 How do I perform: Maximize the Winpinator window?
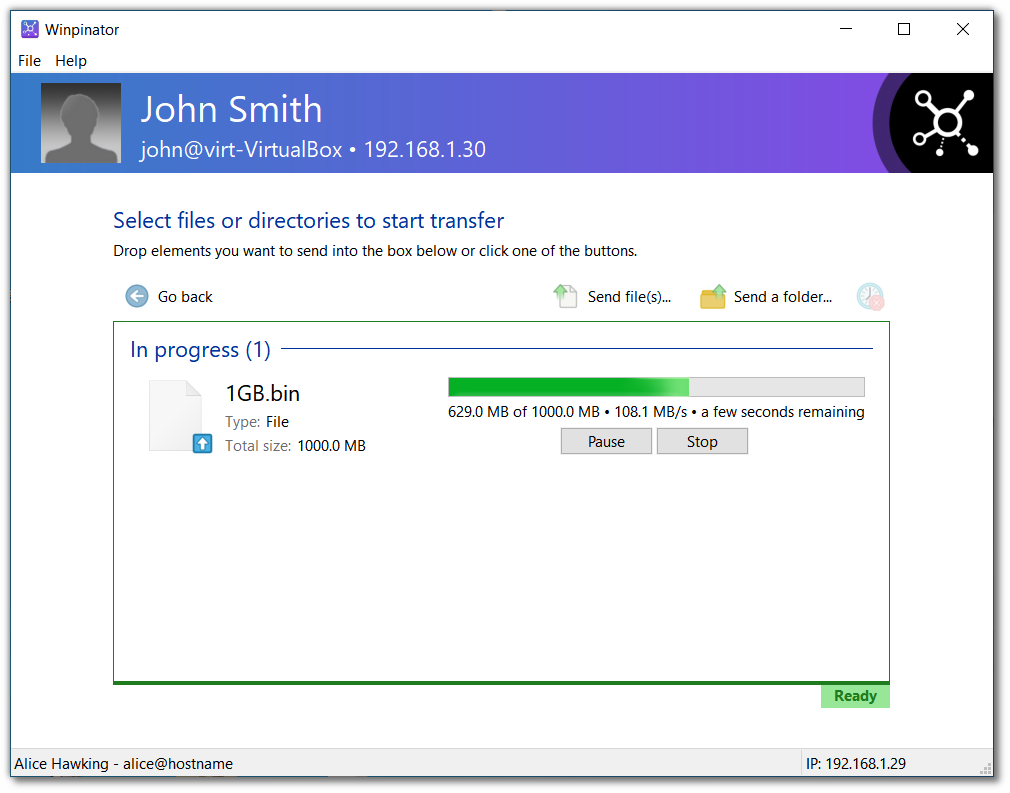coord(904,30)
